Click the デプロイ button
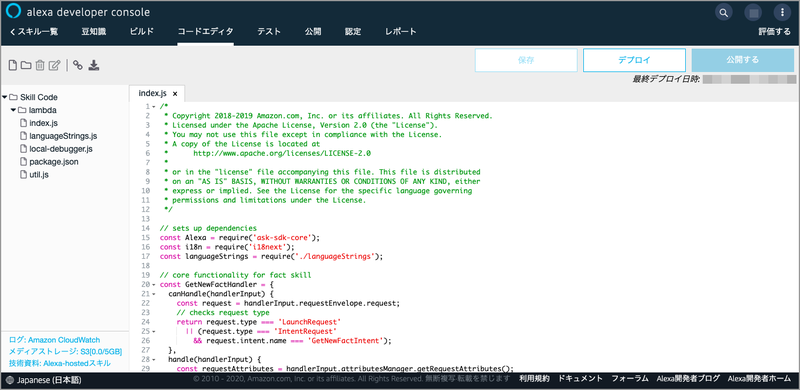Image resolution: width=800 pixels, height=390 pixels. click(x=634, y=60)
